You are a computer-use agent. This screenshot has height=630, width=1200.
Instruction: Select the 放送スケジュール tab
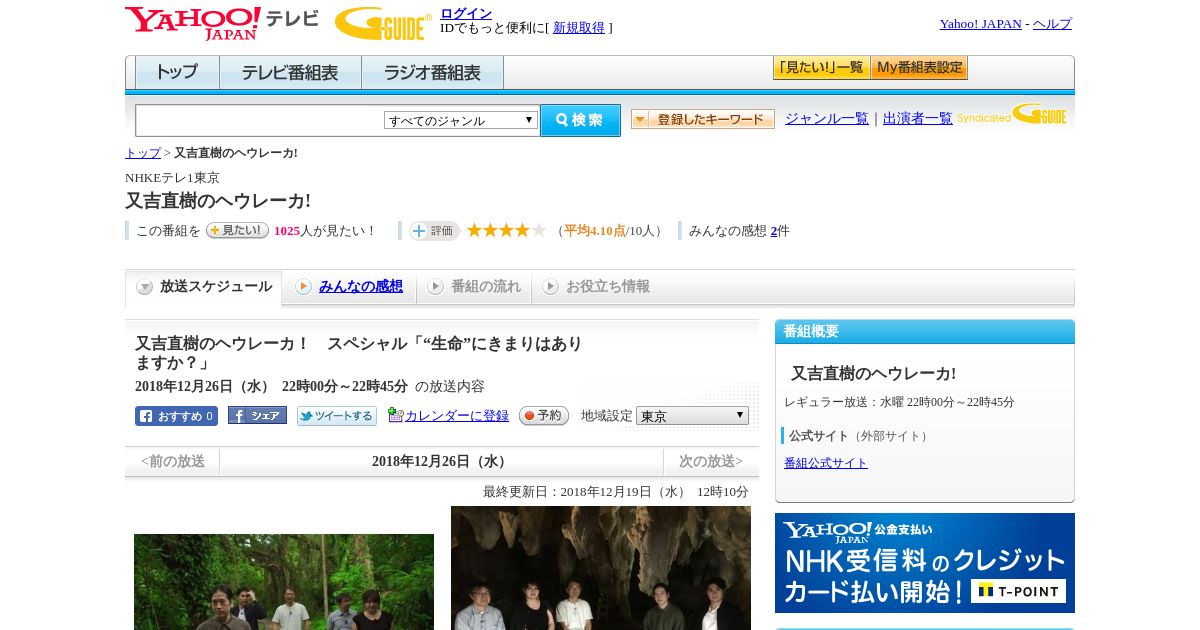204,287
